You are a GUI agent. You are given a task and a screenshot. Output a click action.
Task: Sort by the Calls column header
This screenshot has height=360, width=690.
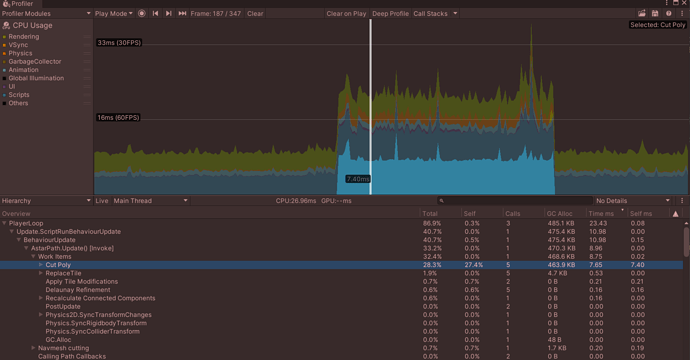point(524,214)
